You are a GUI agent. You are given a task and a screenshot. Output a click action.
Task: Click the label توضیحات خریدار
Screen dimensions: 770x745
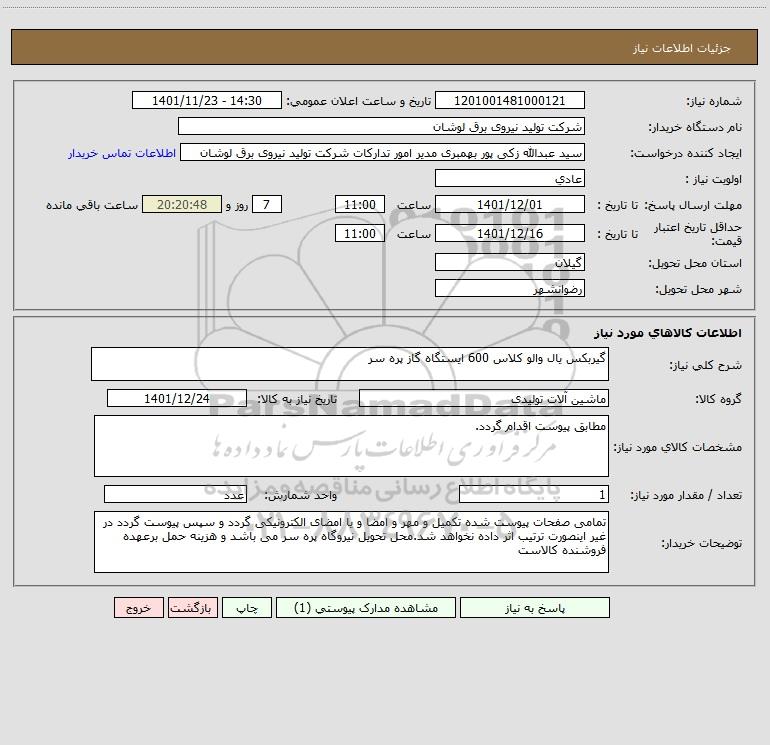701,543
